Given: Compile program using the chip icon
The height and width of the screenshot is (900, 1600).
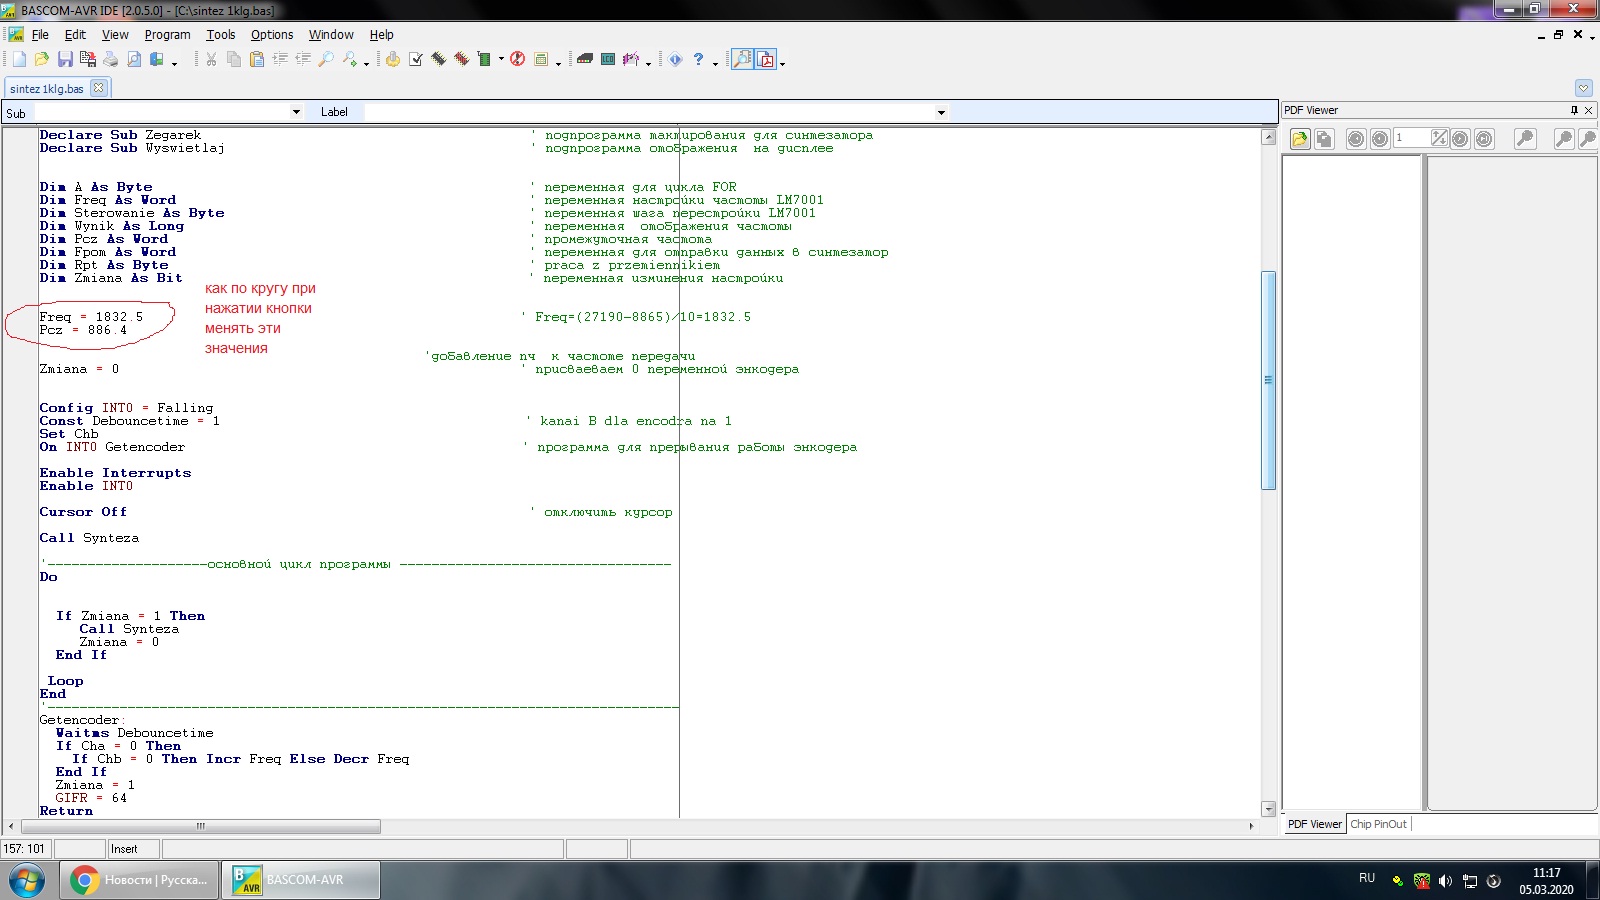Looking at the screenshot, I should [x=439, y=60].
